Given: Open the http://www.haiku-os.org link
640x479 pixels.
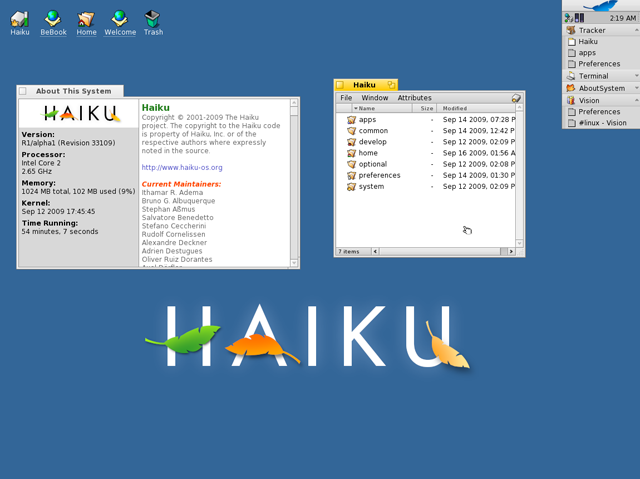Looking at the screenshot, I should pos(182,167).
